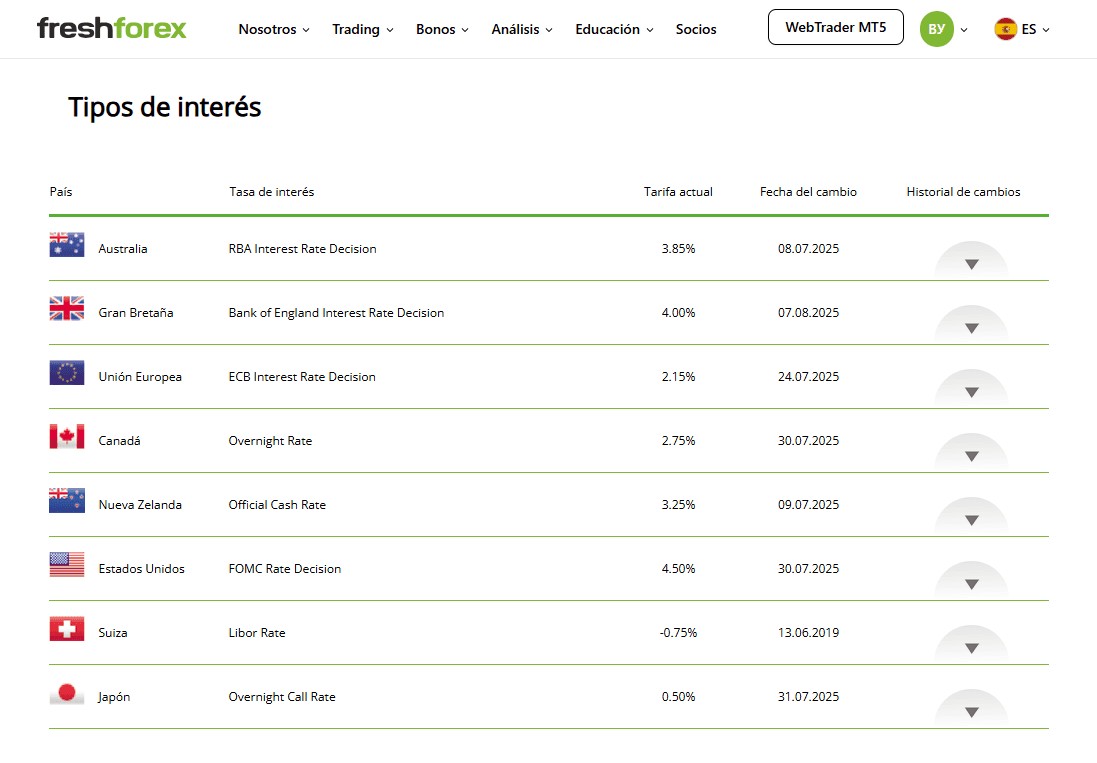Click the Gran Bretaña flag icon
1097x763 pixels.
[67, 308]
